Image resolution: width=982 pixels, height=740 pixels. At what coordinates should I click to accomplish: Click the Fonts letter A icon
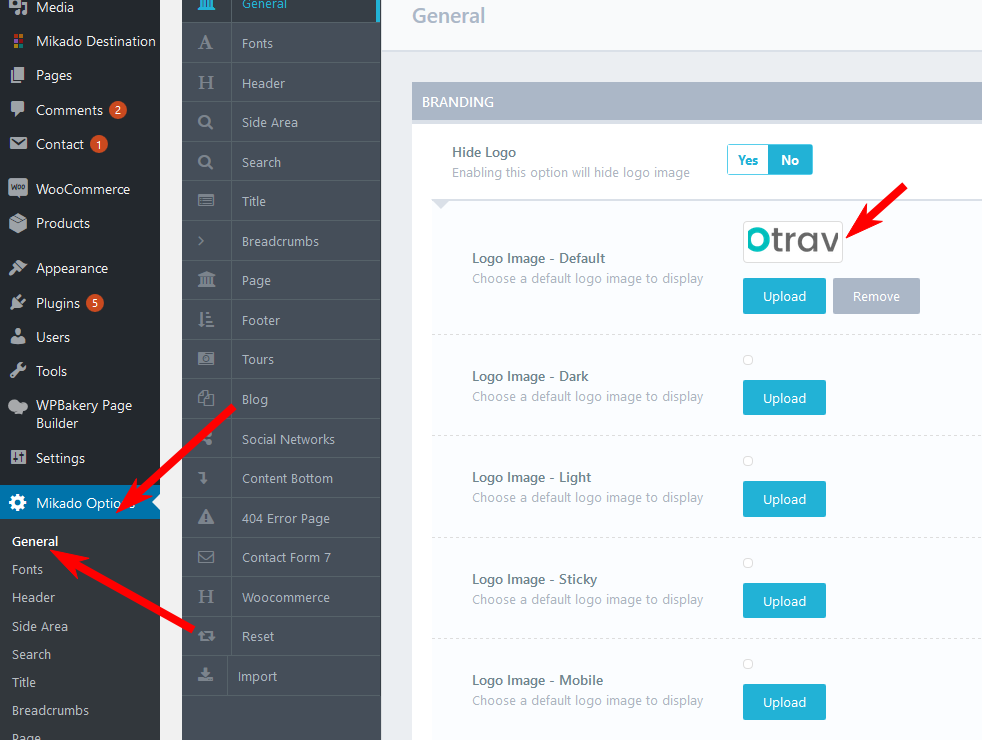205,43
